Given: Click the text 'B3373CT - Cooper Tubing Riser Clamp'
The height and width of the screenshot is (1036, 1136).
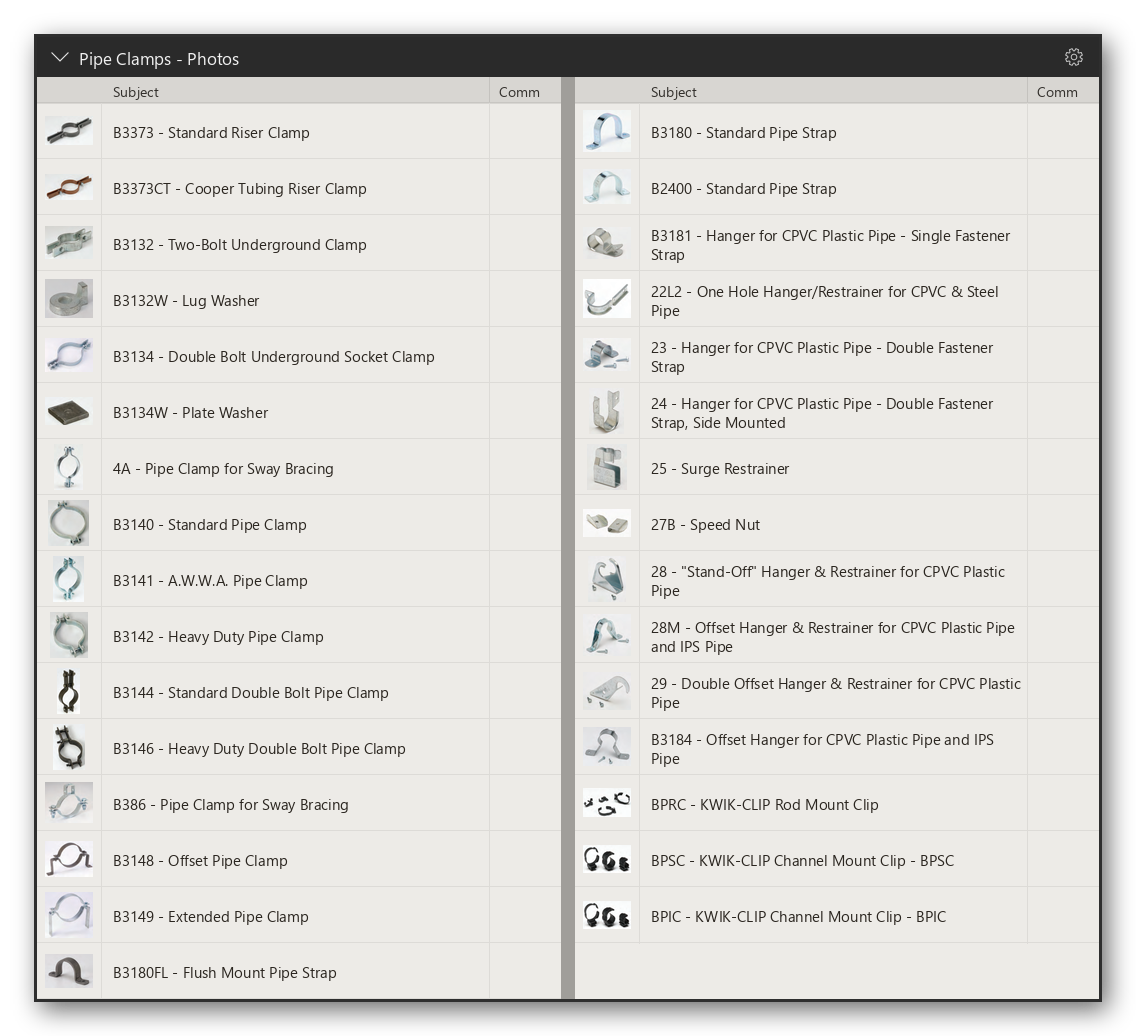Looking at the screenshot, I should point(240,188).
